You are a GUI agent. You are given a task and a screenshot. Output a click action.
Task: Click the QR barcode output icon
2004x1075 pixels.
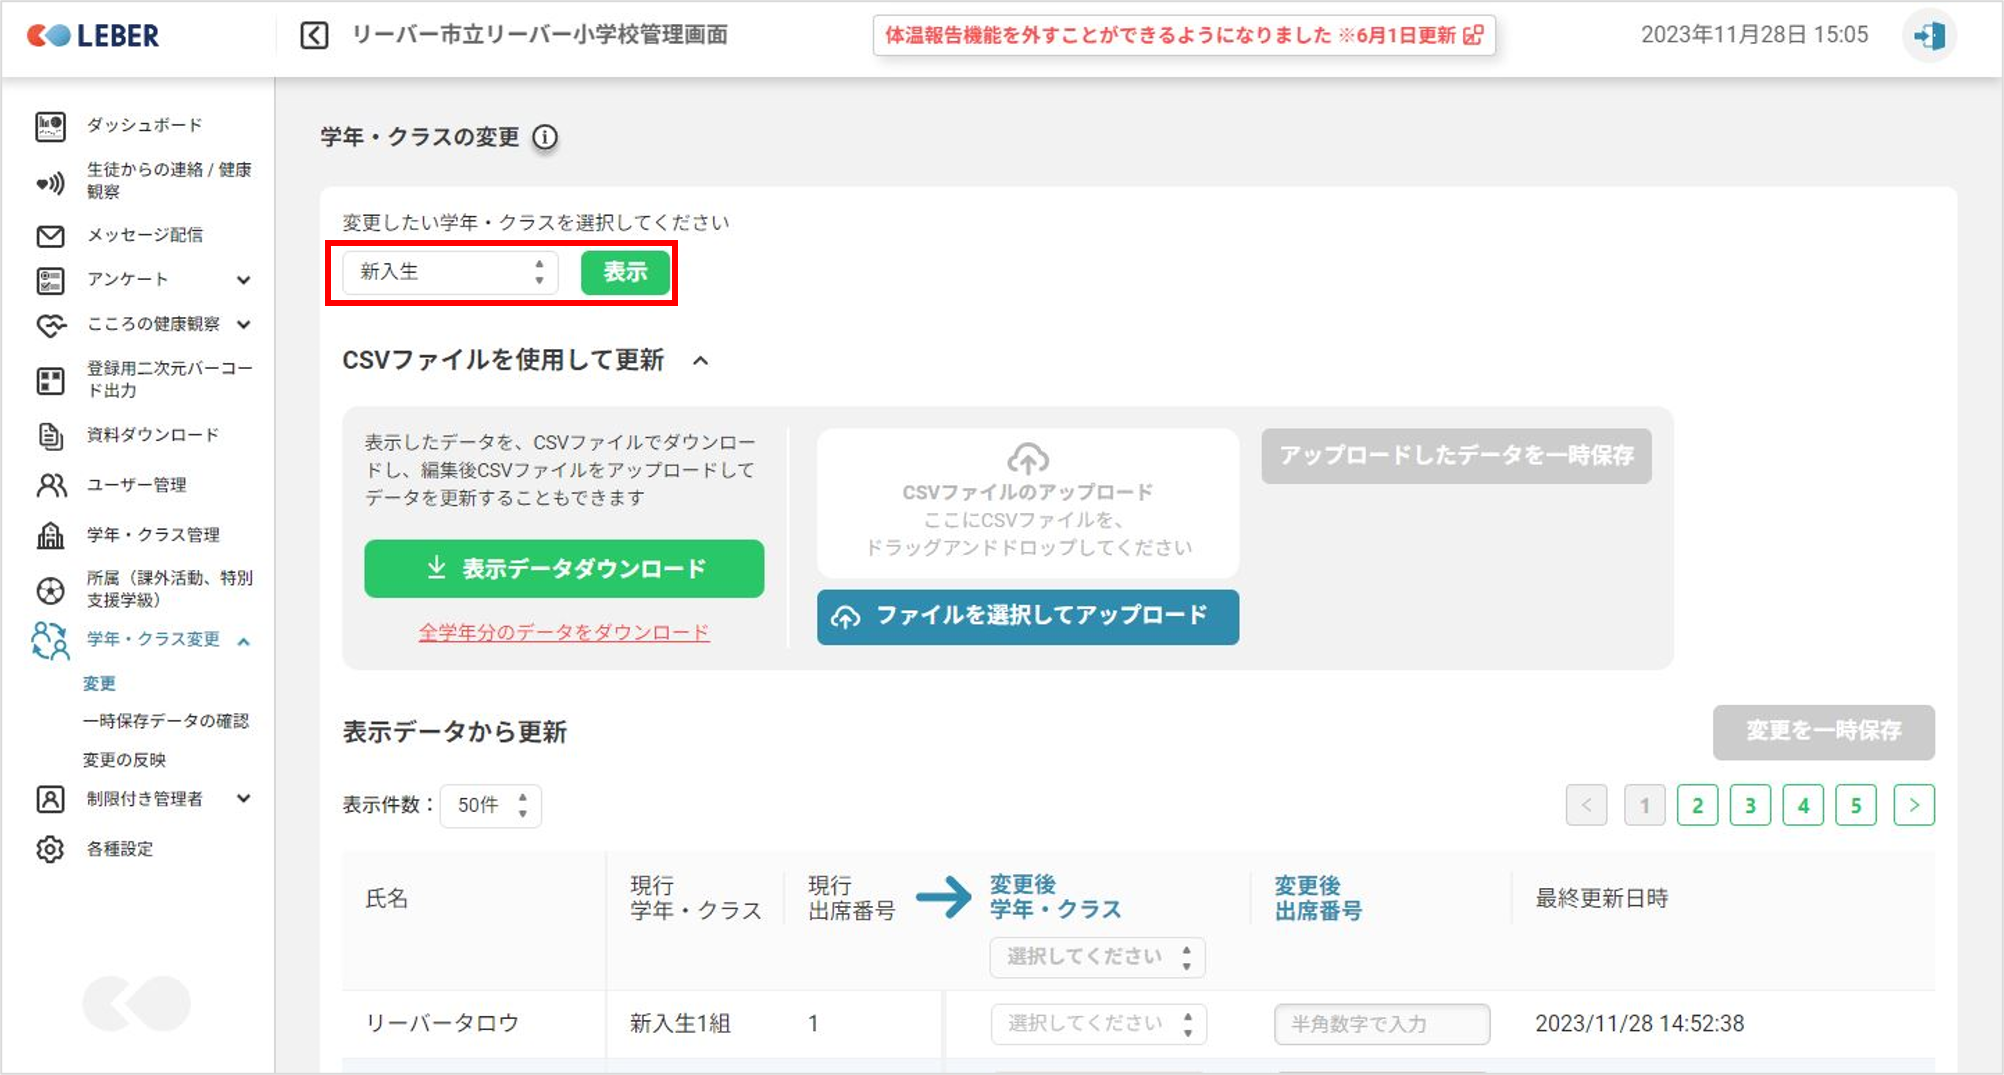(x=50, y=380)
